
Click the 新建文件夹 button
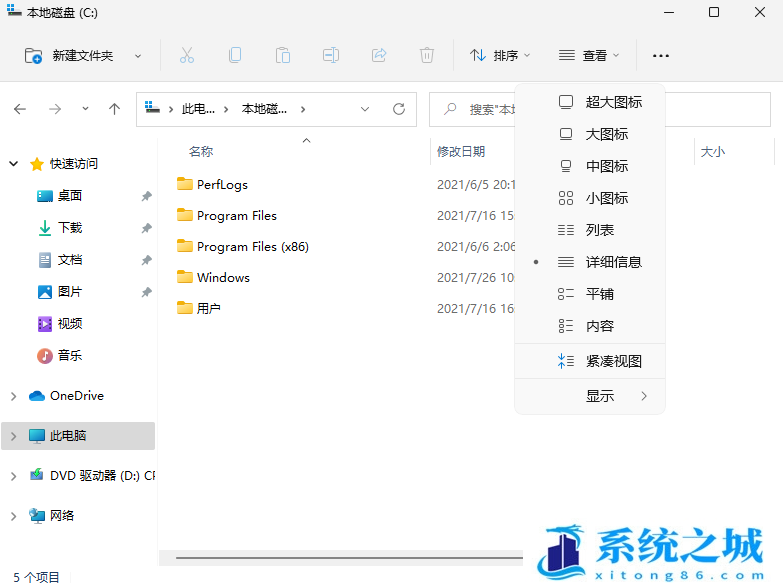pos(70,55)
